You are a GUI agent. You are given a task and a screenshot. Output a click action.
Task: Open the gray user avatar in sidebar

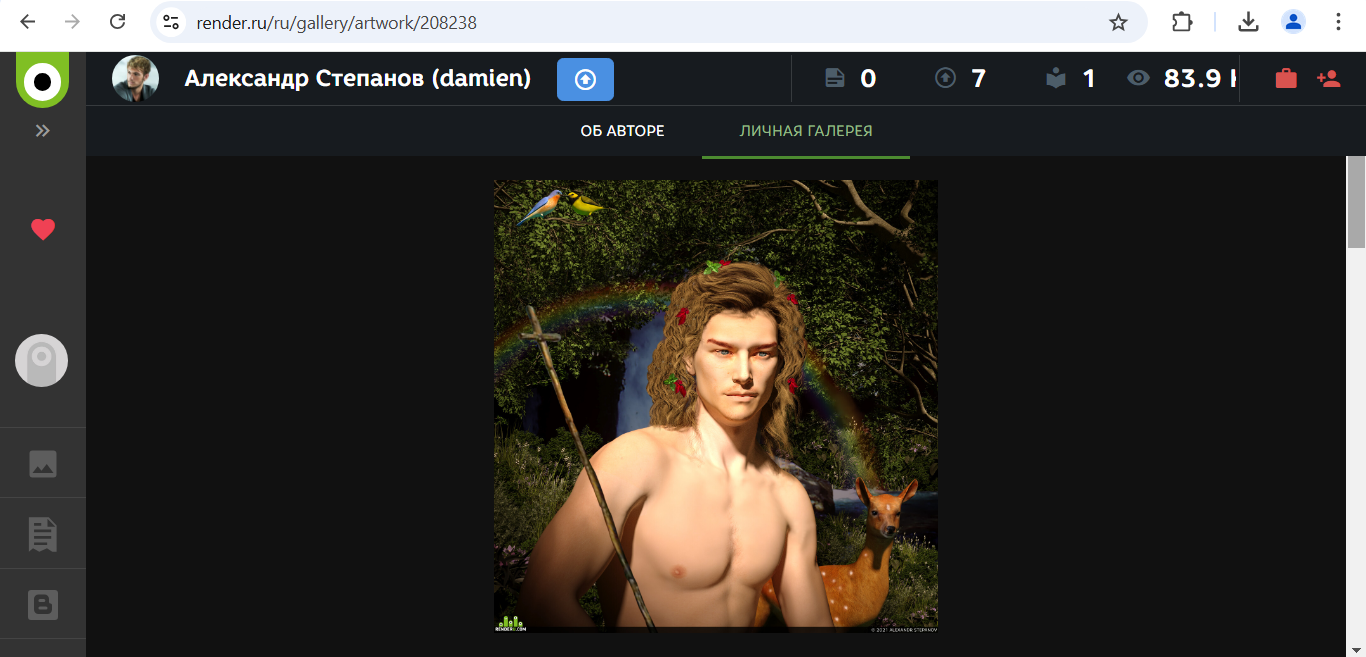pos(42,361)
